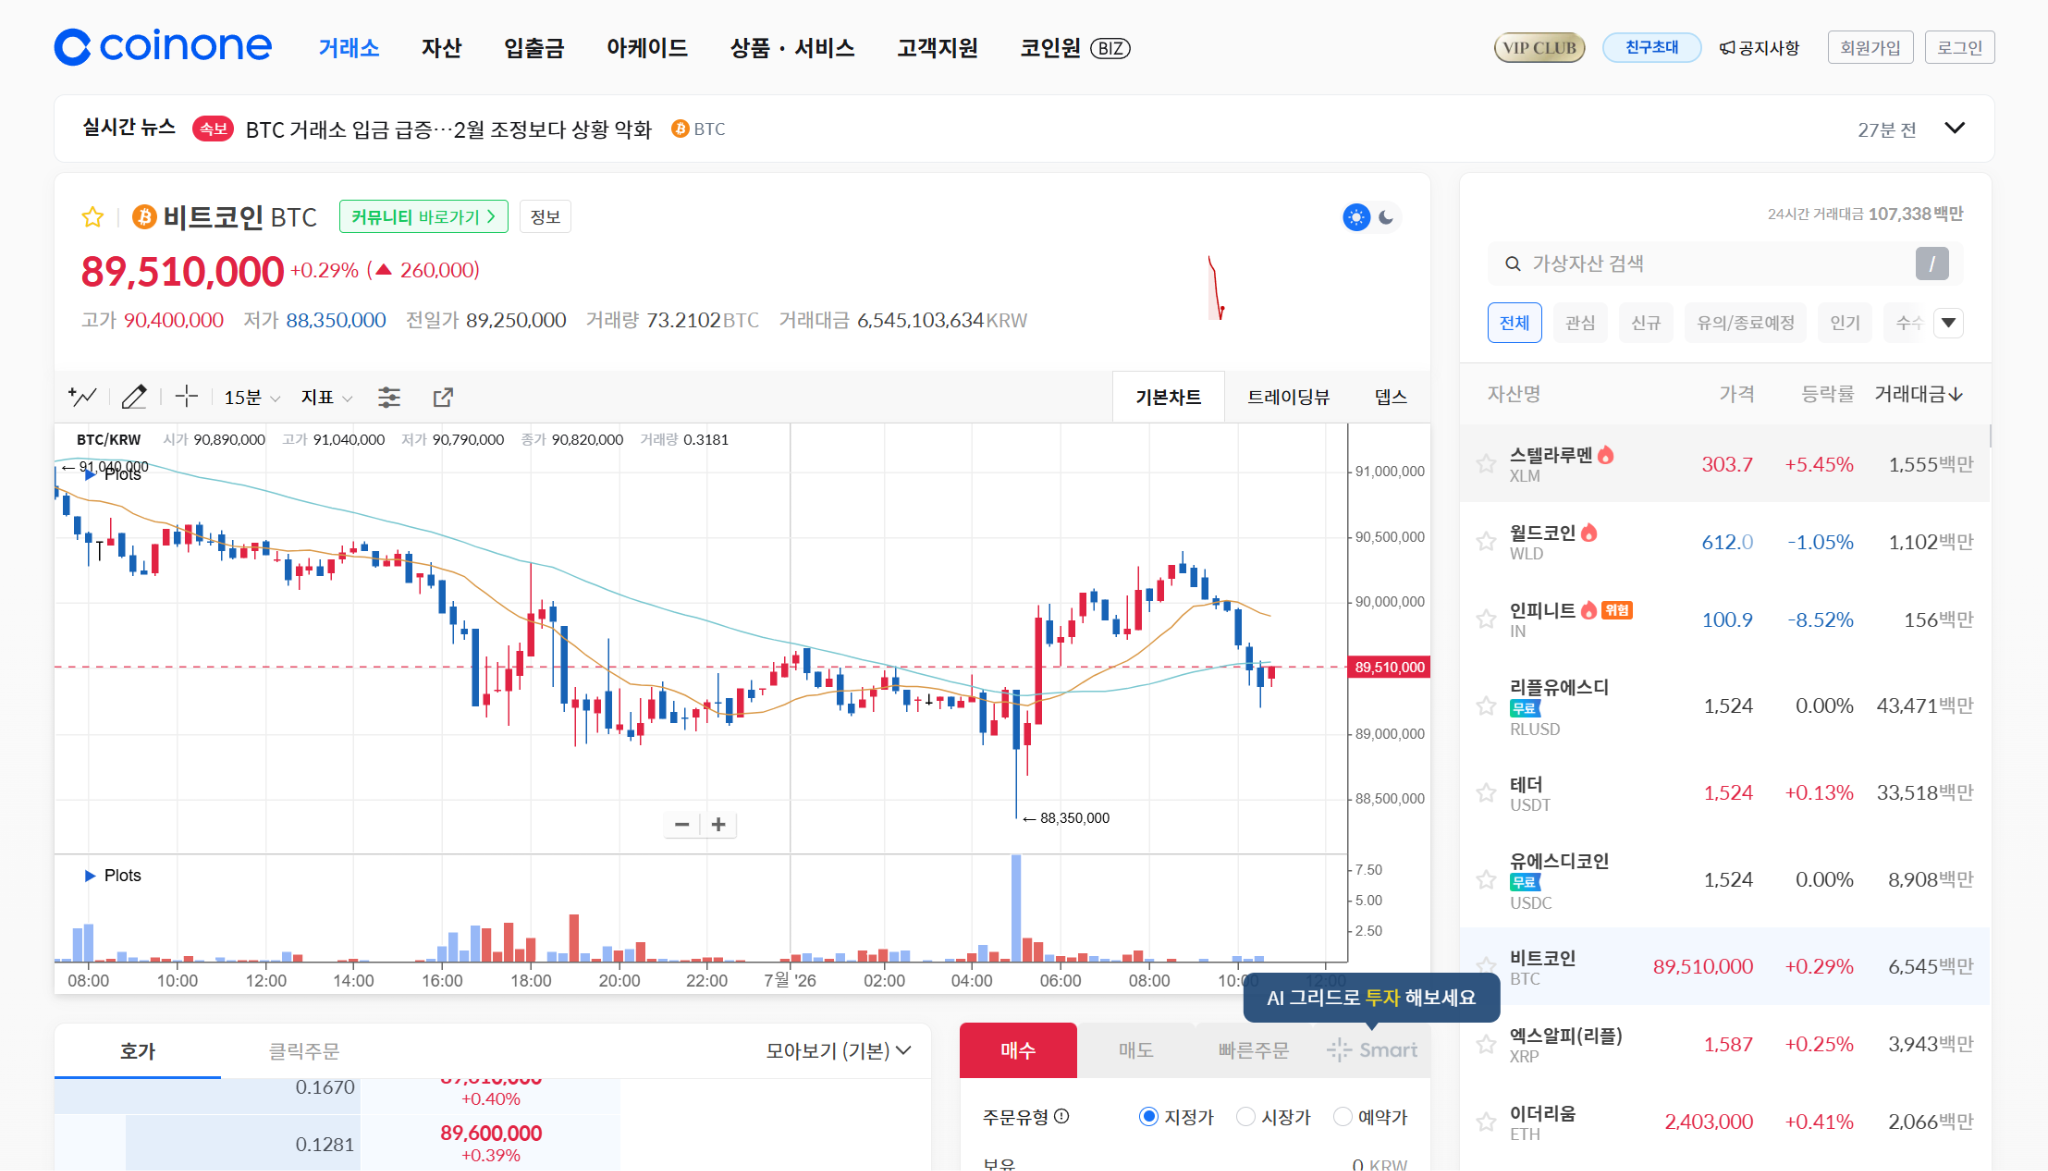The image size is (2048, 1171).
Task: Click the slash shortcut key icon
Action: pos(1932,264)
